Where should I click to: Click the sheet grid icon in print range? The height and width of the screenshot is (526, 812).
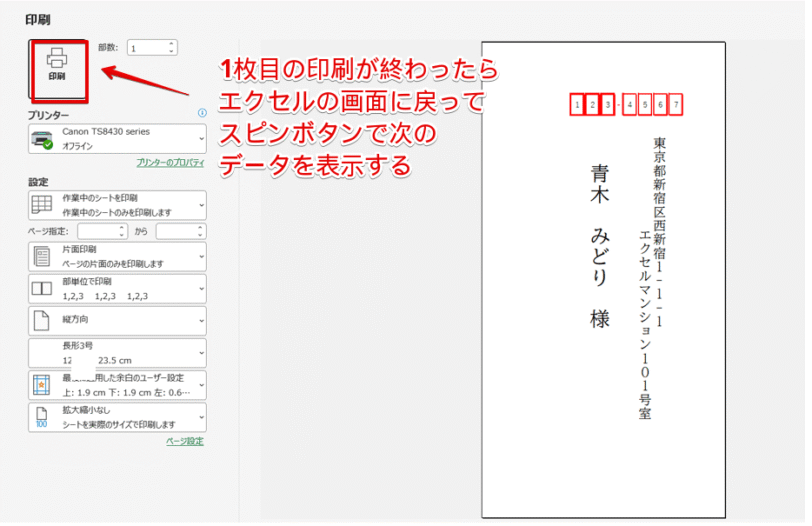click(42, 204)
